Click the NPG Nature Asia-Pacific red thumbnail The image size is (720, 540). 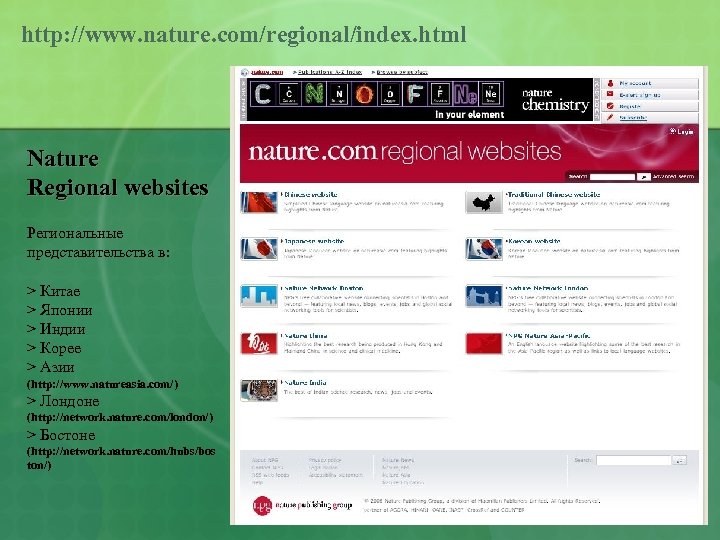[x=484, y=344]
